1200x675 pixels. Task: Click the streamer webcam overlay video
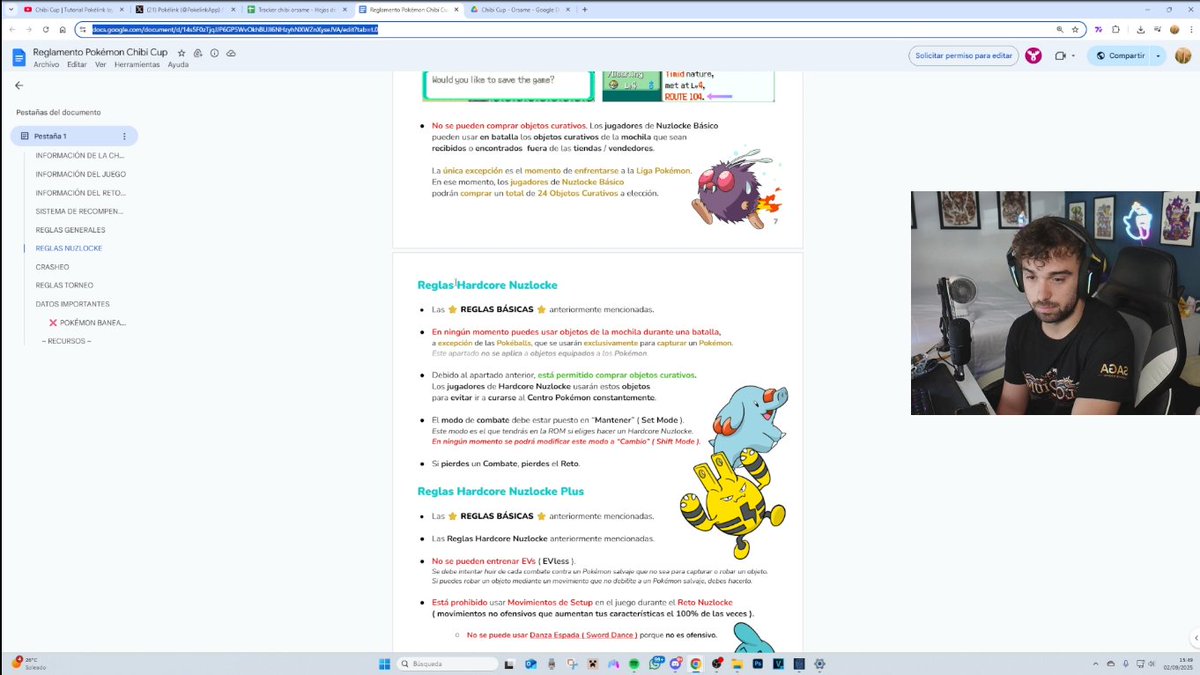[1055, 303]
